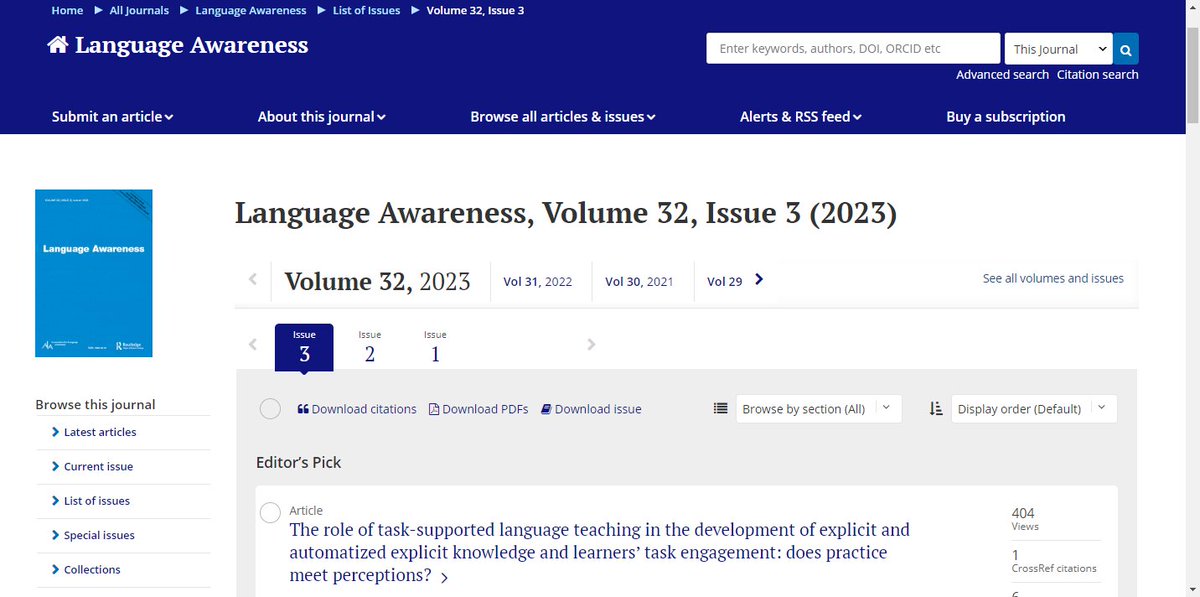
Task: Go to the next volume arrow
Action: coord(759,280)
